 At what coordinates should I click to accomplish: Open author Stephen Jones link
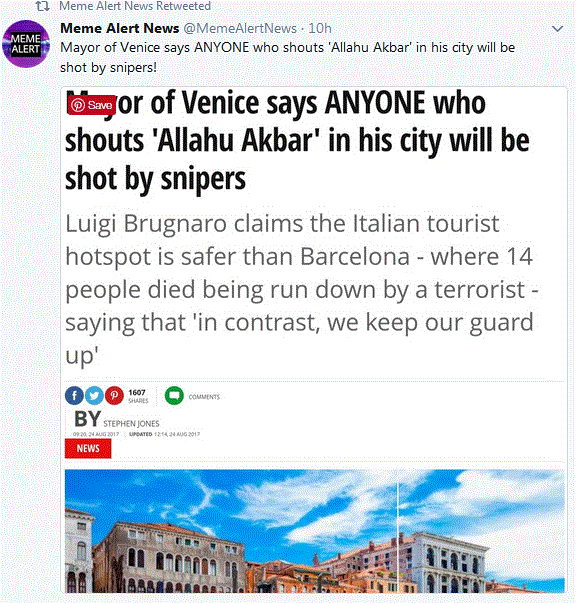point(131,423)
